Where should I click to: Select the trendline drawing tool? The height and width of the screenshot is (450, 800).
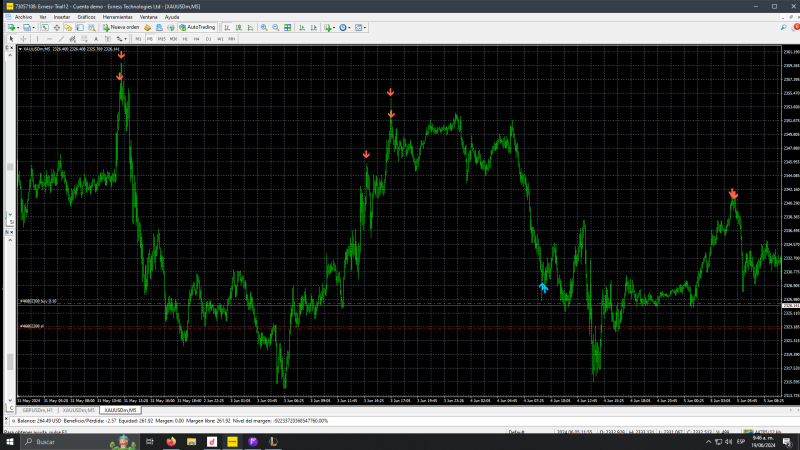(61, 39)
